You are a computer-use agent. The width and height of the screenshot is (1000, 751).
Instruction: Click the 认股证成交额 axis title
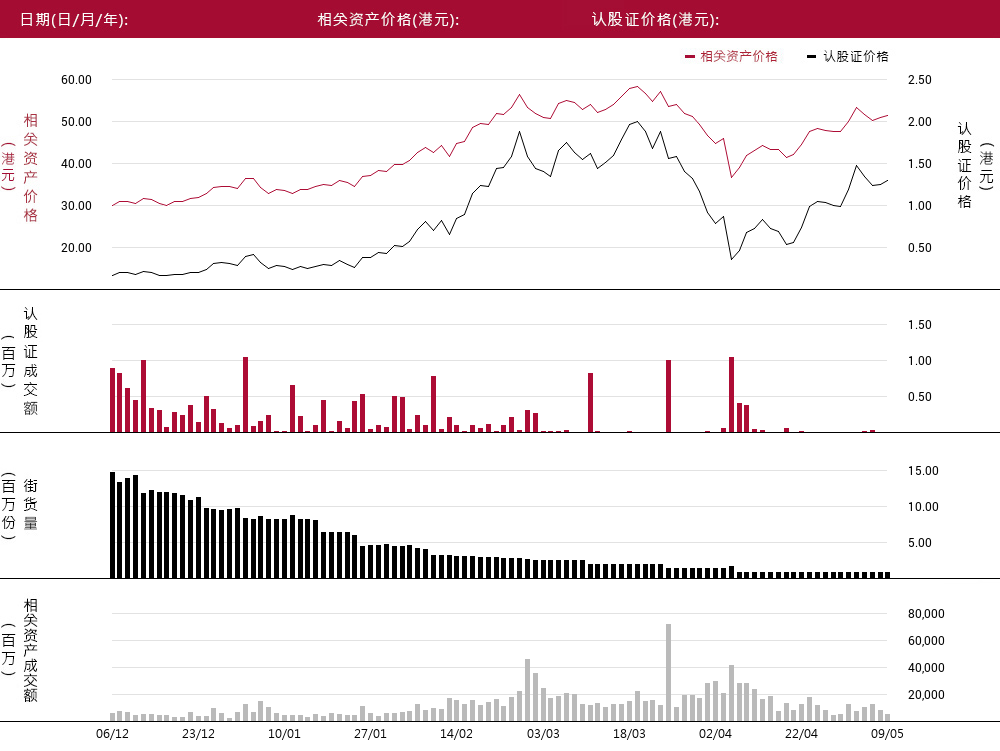pyautogui.click(x=30, y=361)
